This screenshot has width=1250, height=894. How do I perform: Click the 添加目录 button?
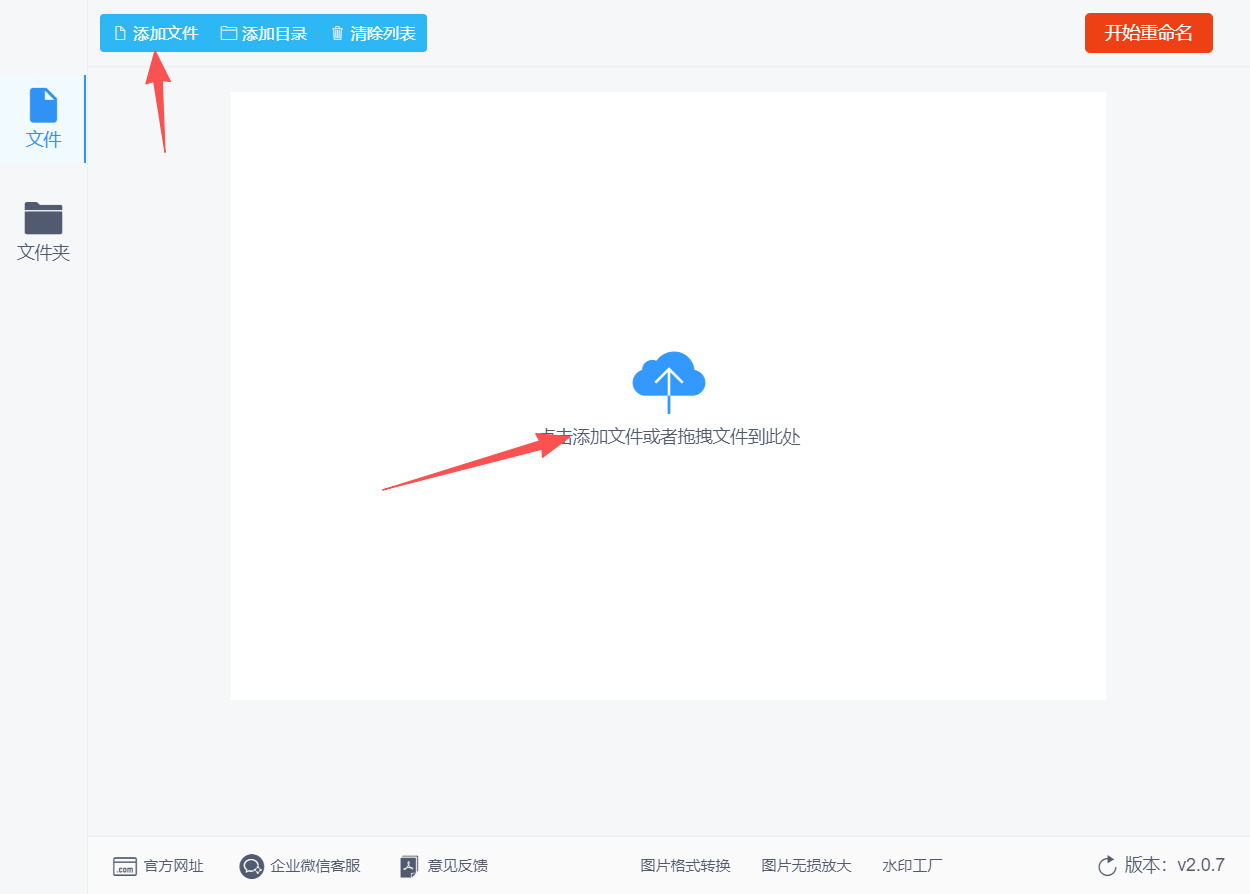tap(264, 33)
